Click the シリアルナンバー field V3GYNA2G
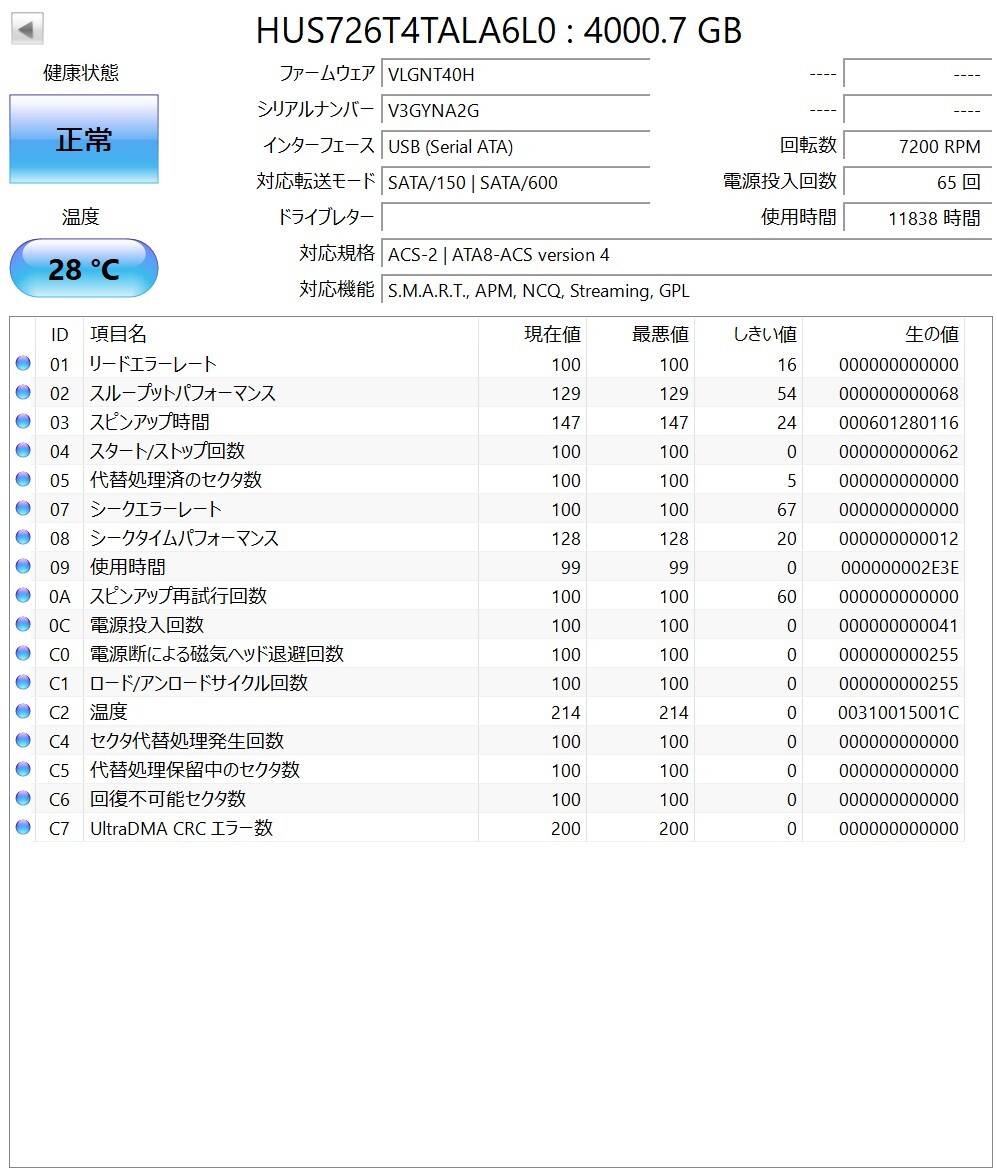 515,111
